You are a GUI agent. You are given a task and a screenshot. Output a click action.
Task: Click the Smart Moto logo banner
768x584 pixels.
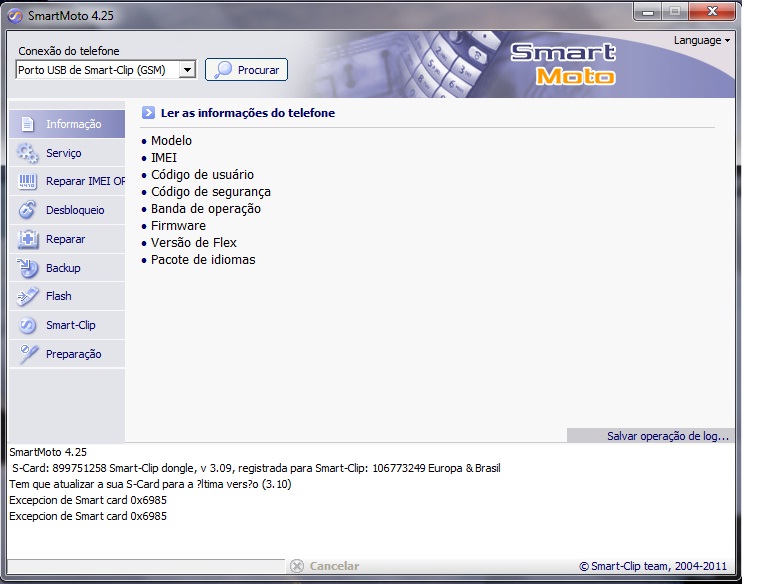563,64
